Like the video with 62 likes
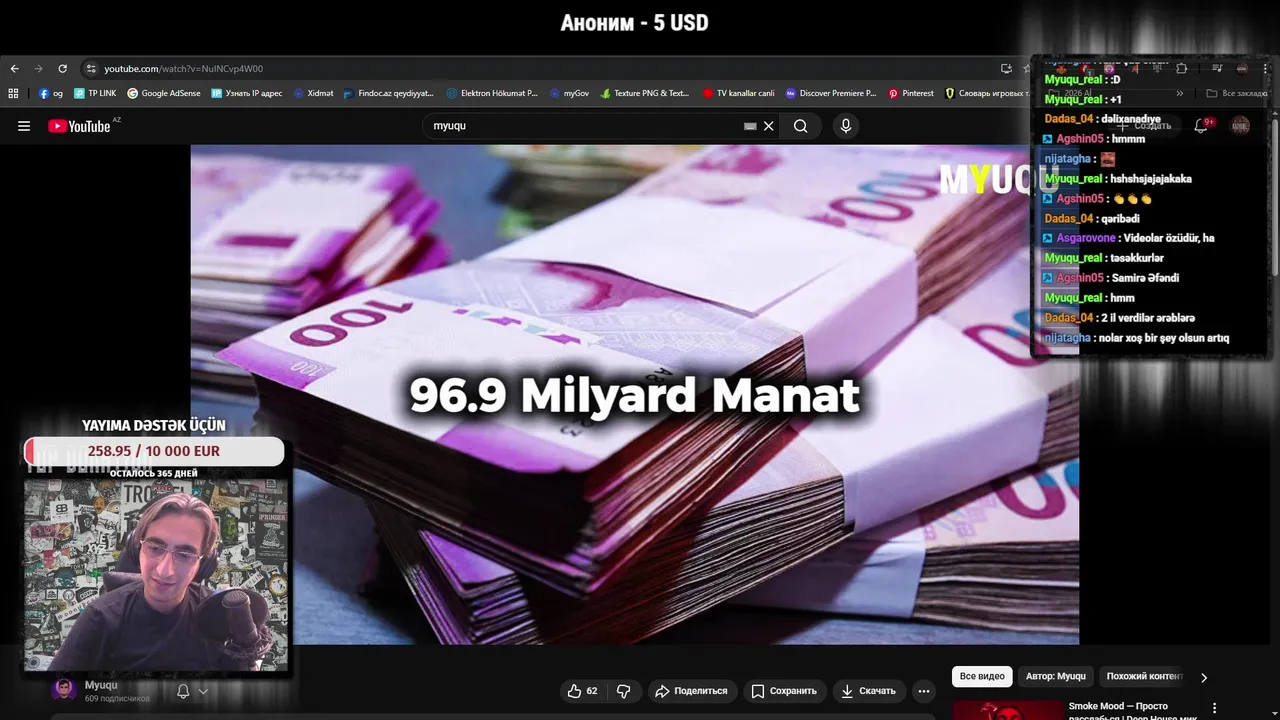 coord(584,691)
